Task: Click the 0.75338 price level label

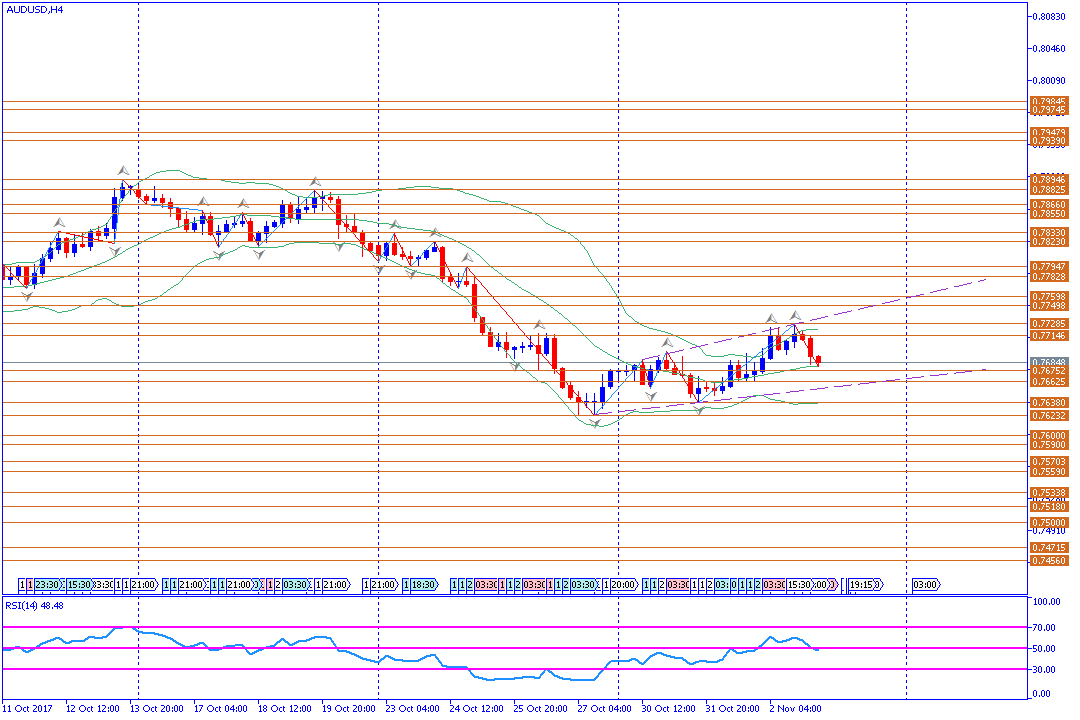Action: pyautogui.click(x=1049, y=493)
